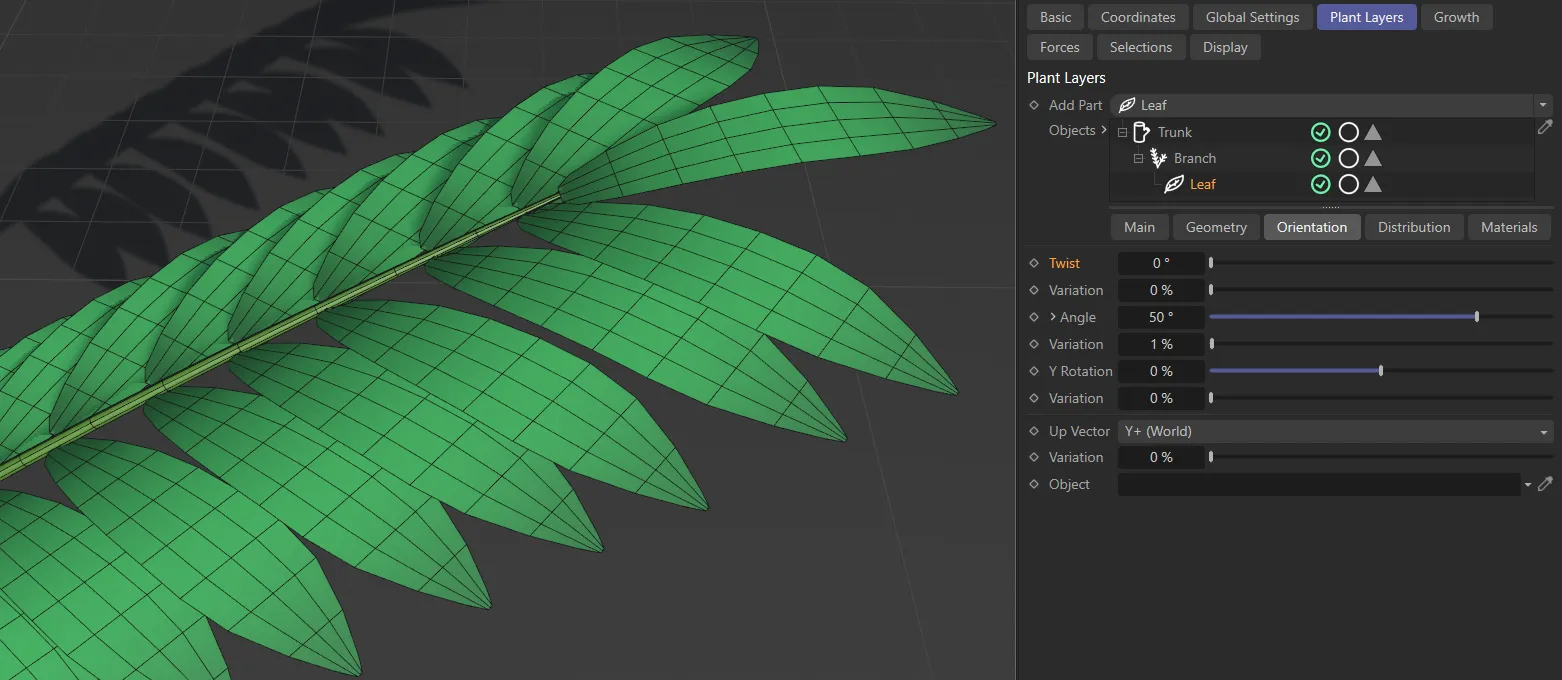The height and width of the screenshot is (680, 1562).
Task: Click the Twist value input field
Action: coord(1161,262)
